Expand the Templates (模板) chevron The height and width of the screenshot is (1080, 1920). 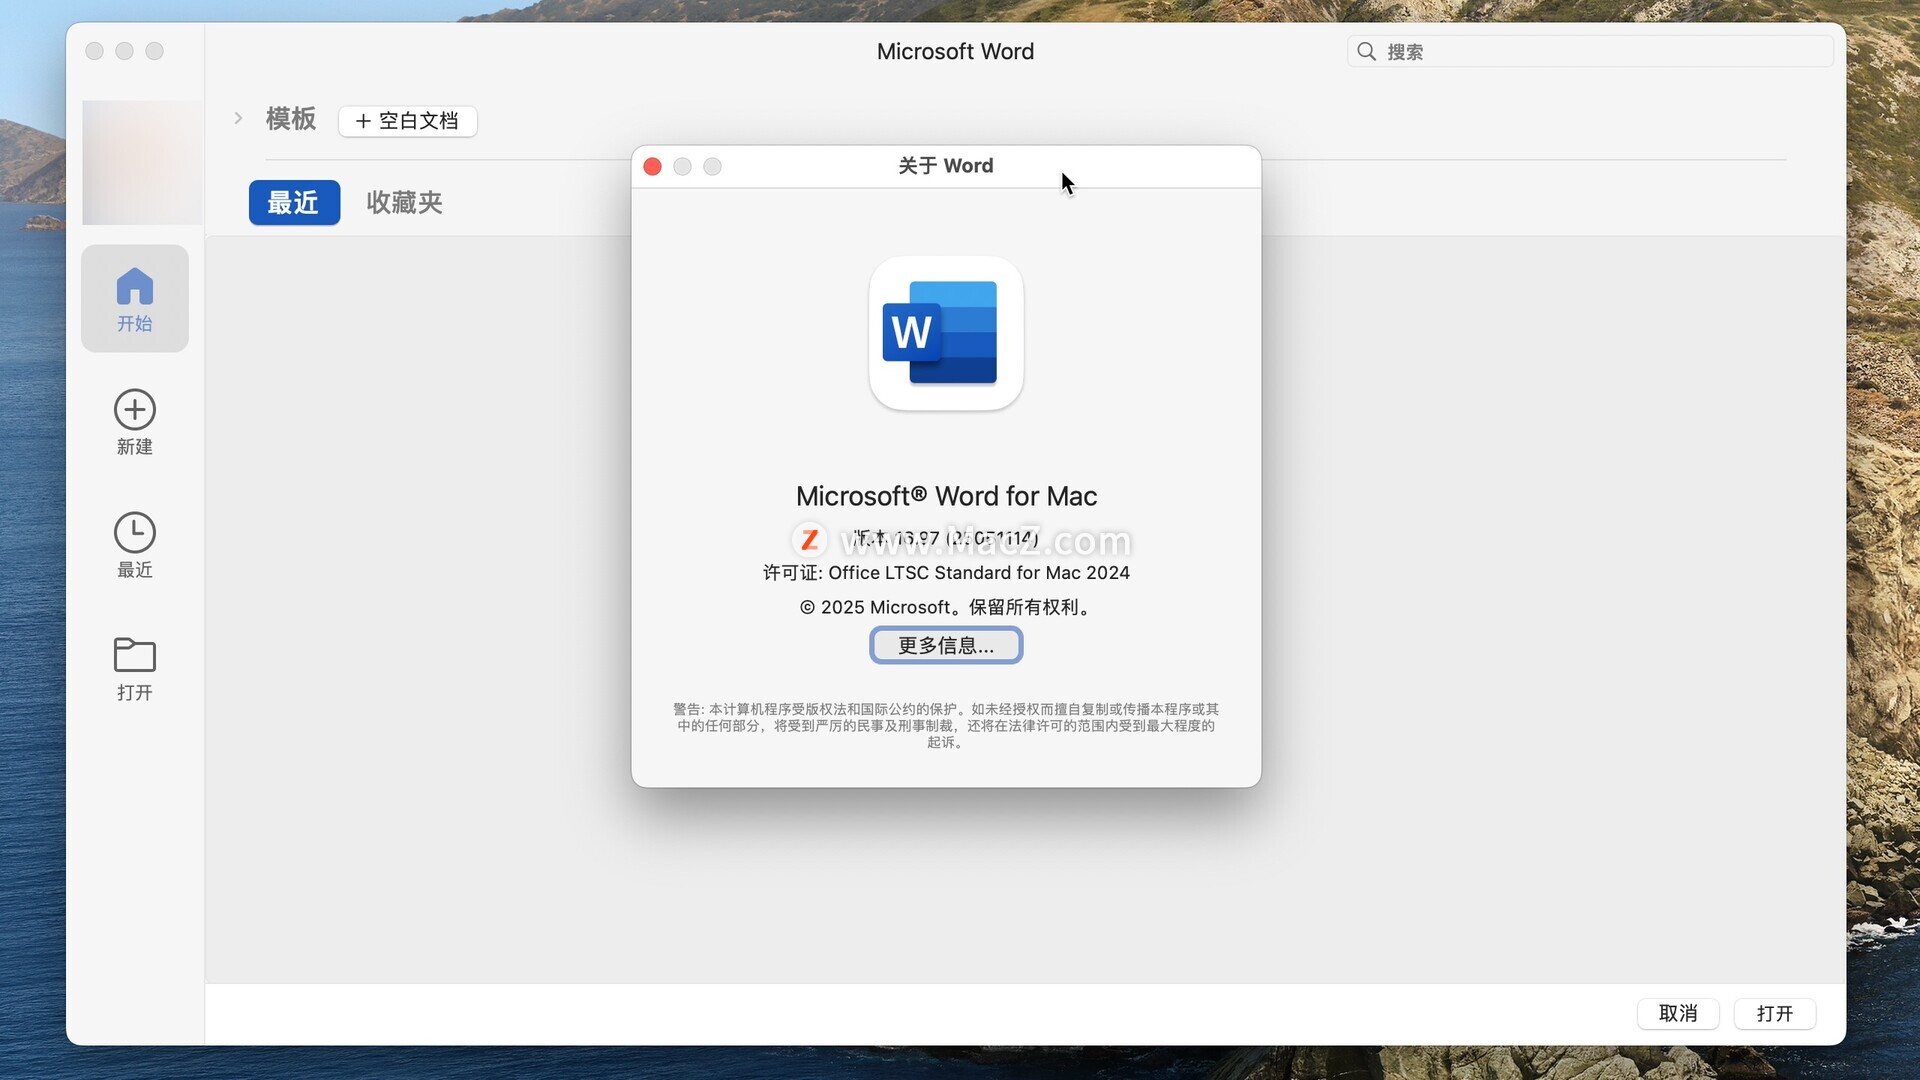click(238, 118)
